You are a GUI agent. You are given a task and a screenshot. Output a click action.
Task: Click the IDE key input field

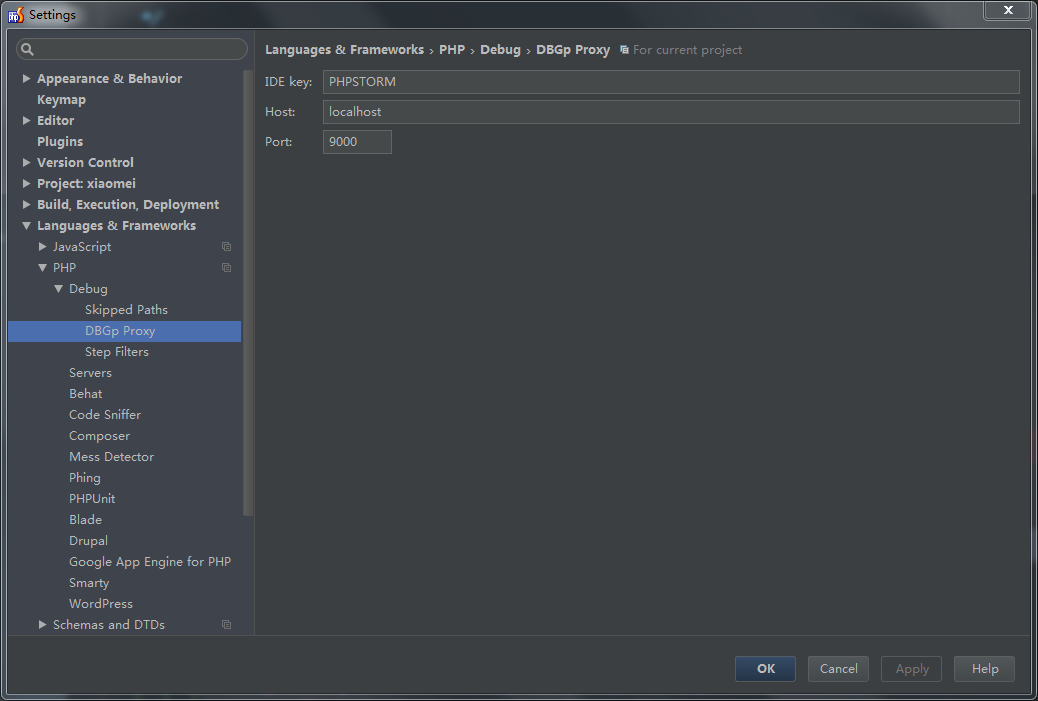[671, 82]
